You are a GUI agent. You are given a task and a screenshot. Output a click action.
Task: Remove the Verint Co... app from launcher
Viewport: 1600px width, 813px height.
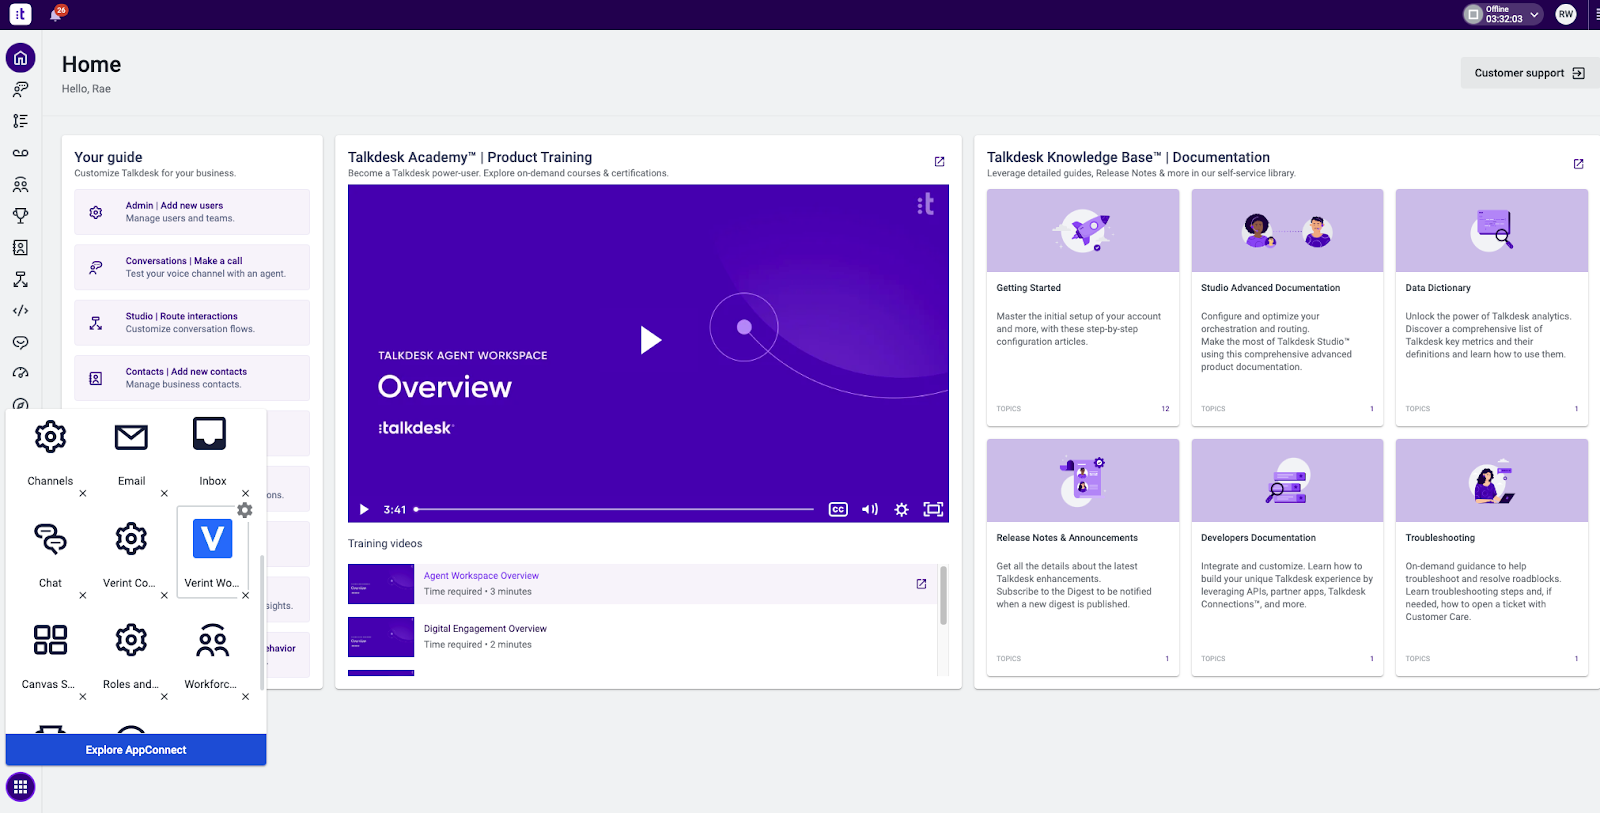point(164,595)
